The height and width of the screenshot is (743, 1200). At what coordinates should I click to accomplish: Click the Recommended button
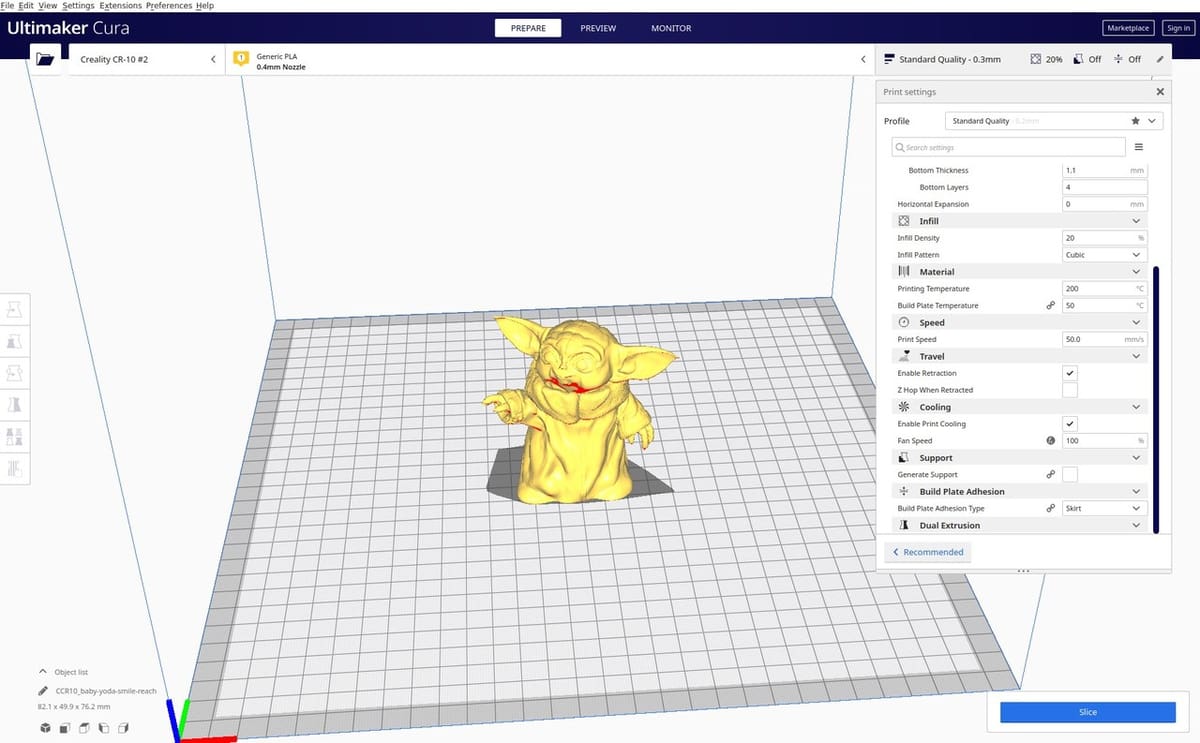coord(927,552)
